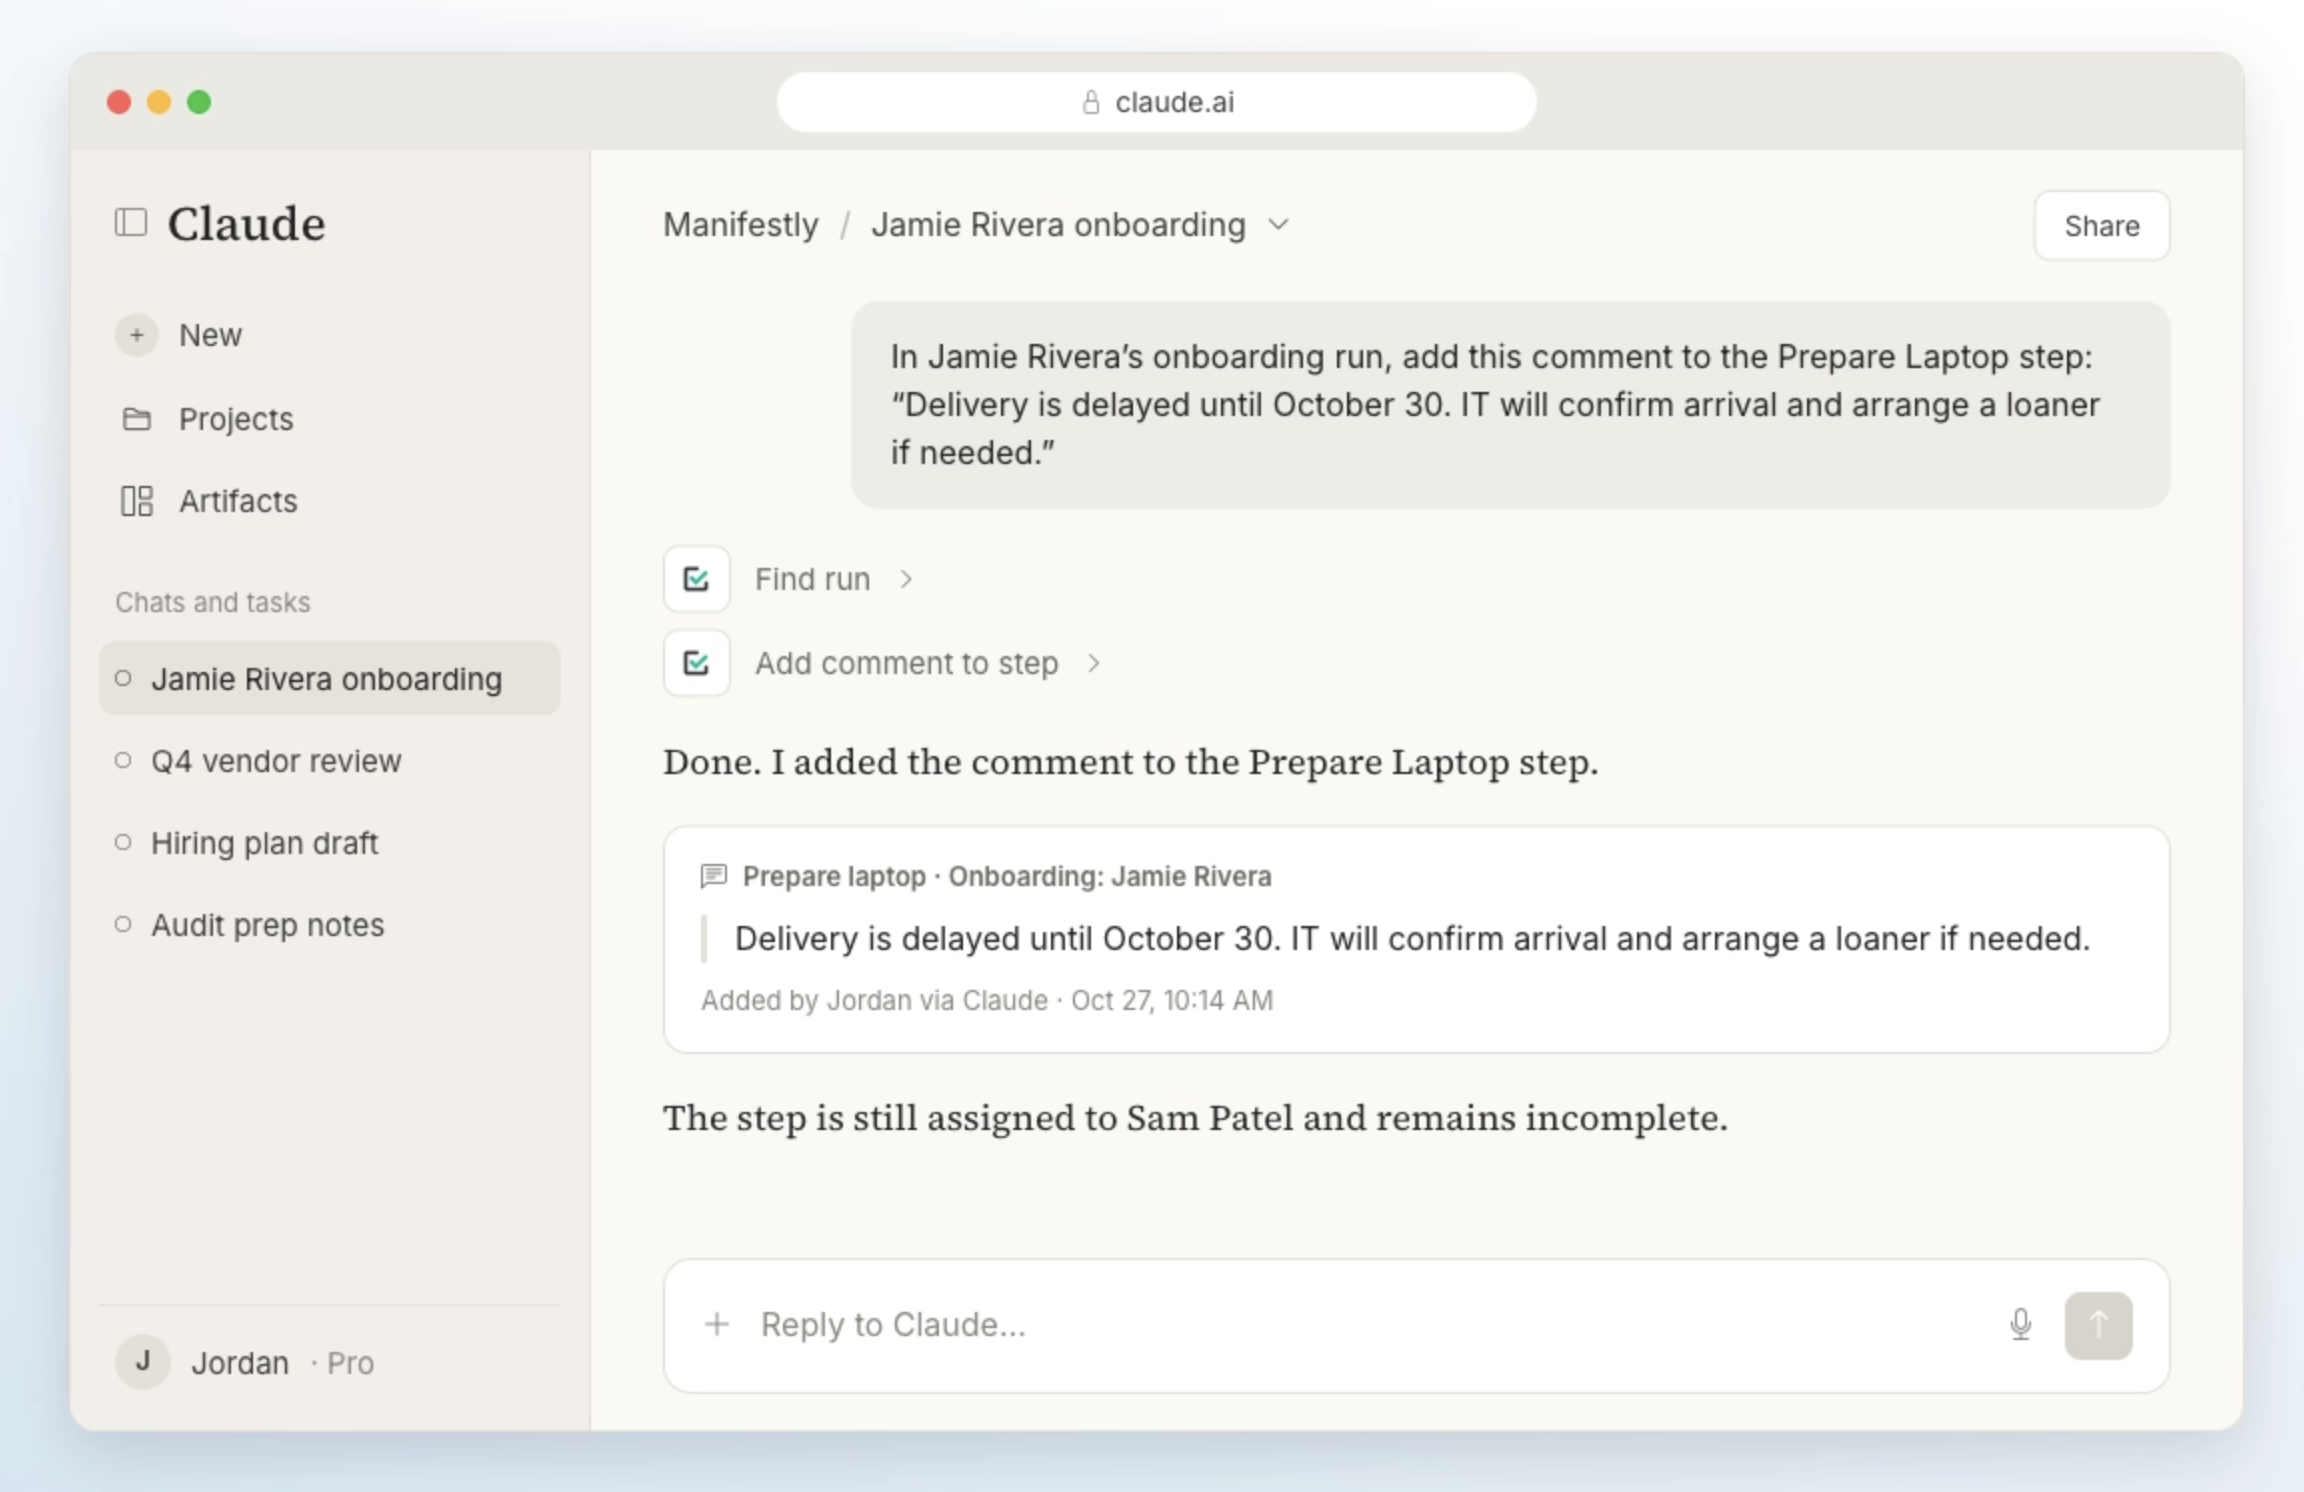
Task: Click the status circle beside Jamie Rivera onboarding
Action: pyautogui.click(x=123, y=678)
